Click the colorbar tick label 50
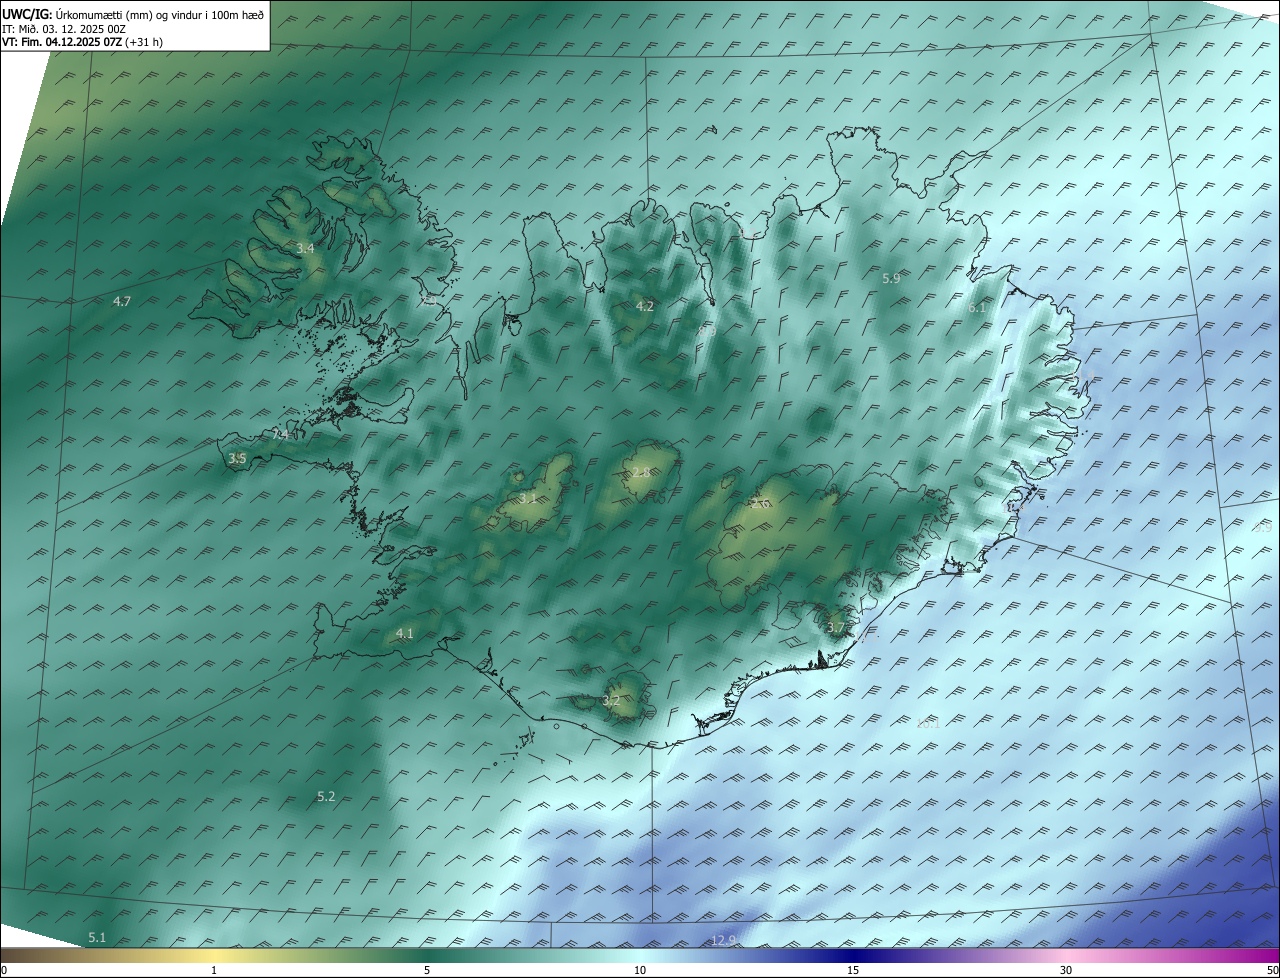Viewport: 1280px width, 978px height. tap(1272, 970)
